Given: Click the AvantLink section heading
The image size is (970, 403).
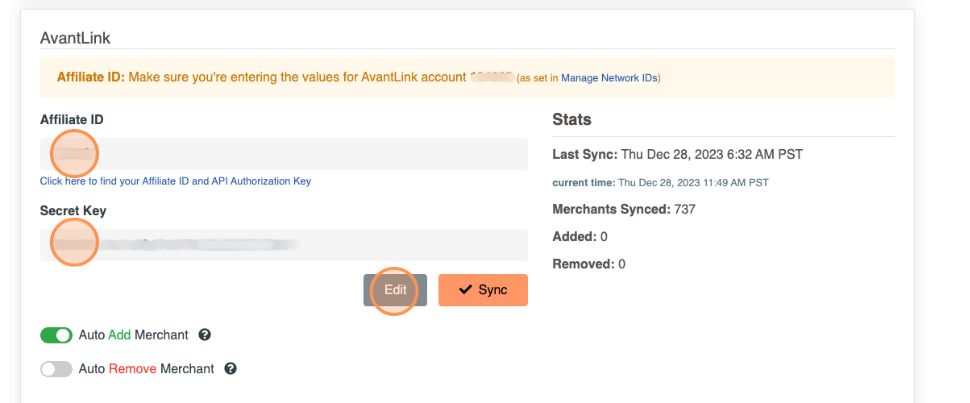Looking at the screenshot, I should pyautogui.click(x=75, y=38).
